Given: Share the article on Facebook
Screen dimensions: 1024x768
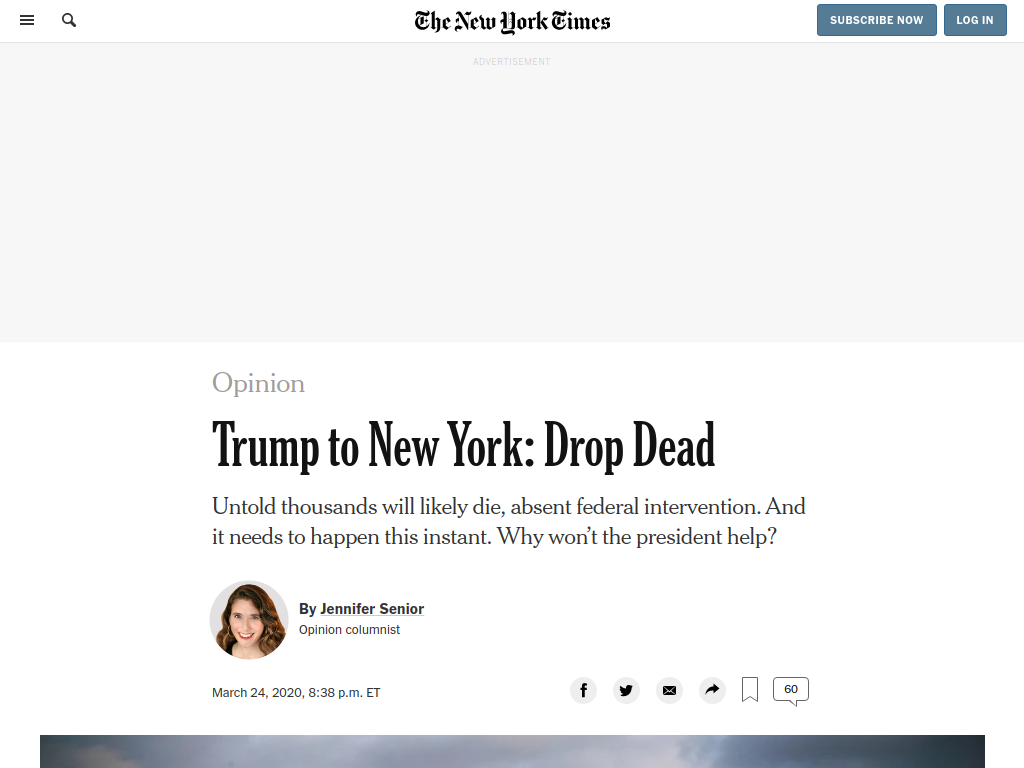Looking at the screenshot, I should (583, 690).
